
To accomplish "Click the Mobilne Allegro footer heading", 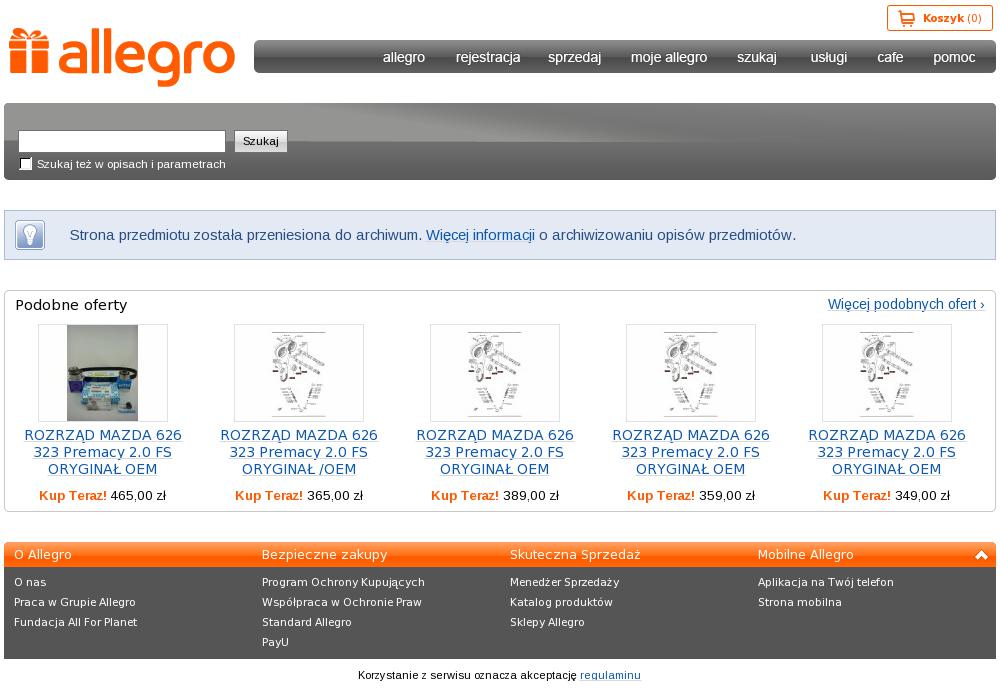I will click(805, 555).
